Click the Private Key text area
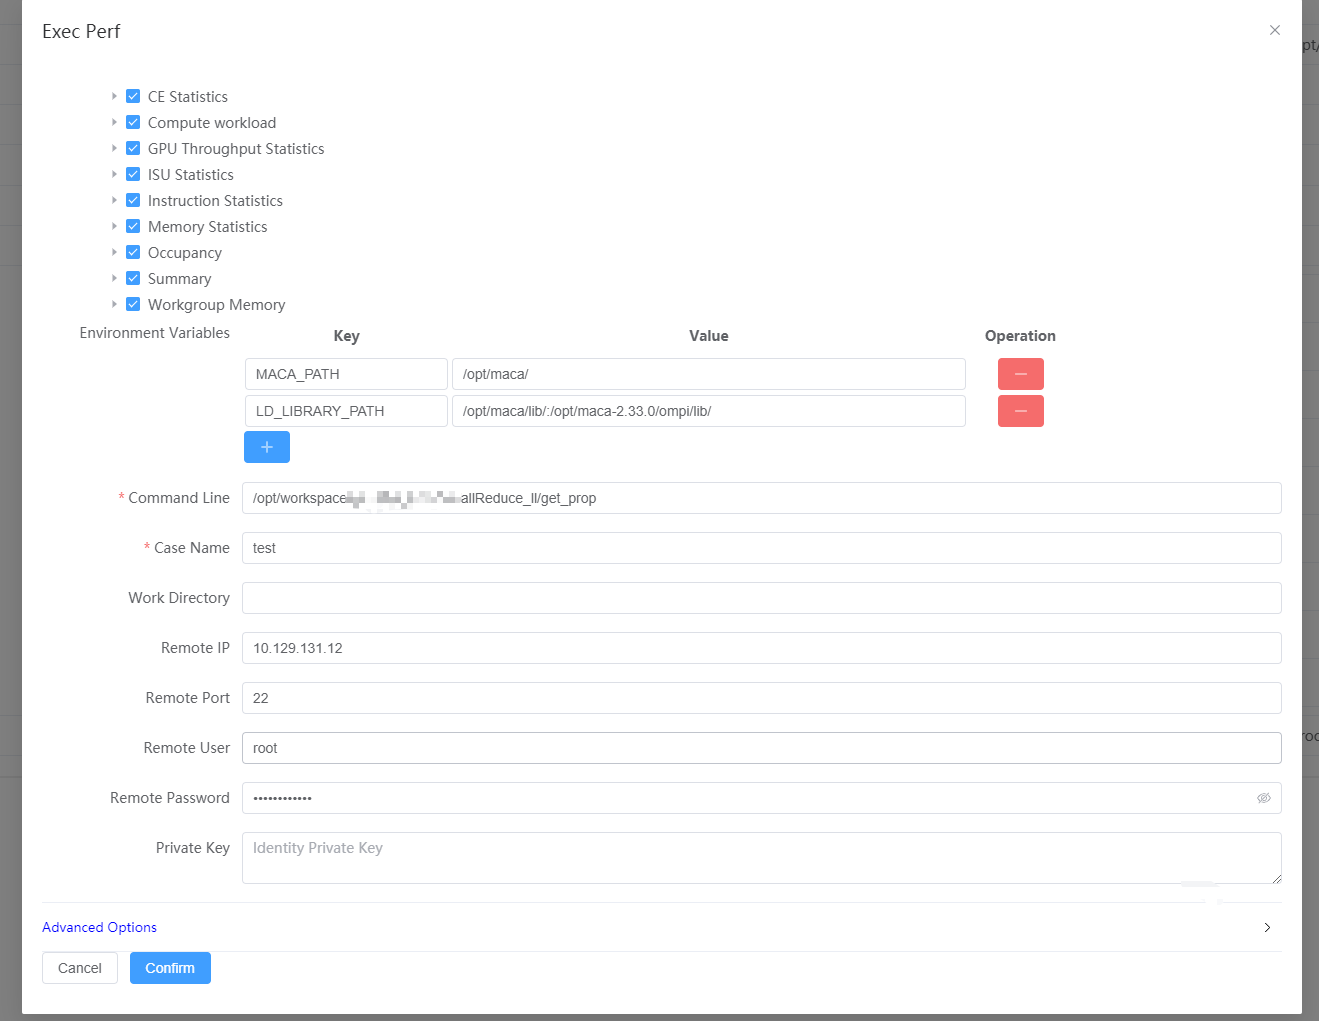 [x=761, y=858]
